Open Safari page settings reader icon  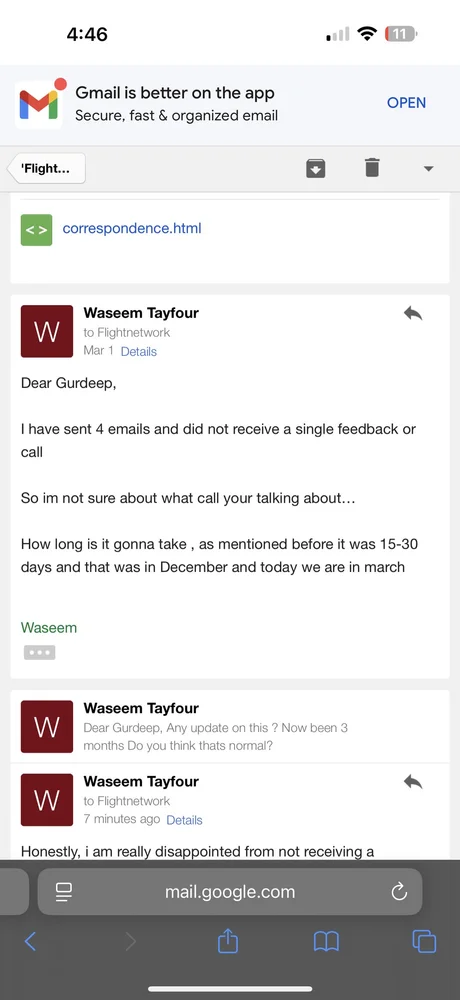[x=64, y=892]
